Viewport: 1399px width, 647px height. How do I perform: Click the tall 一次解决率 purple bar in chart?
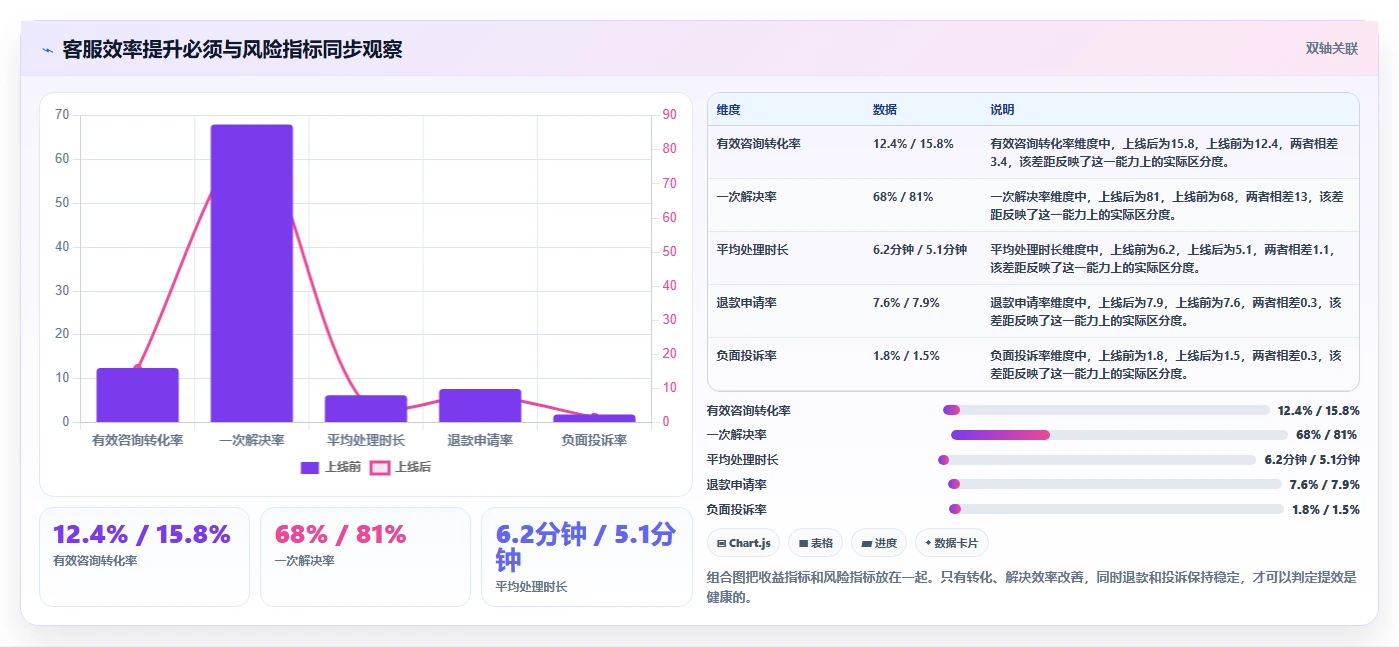252,273
